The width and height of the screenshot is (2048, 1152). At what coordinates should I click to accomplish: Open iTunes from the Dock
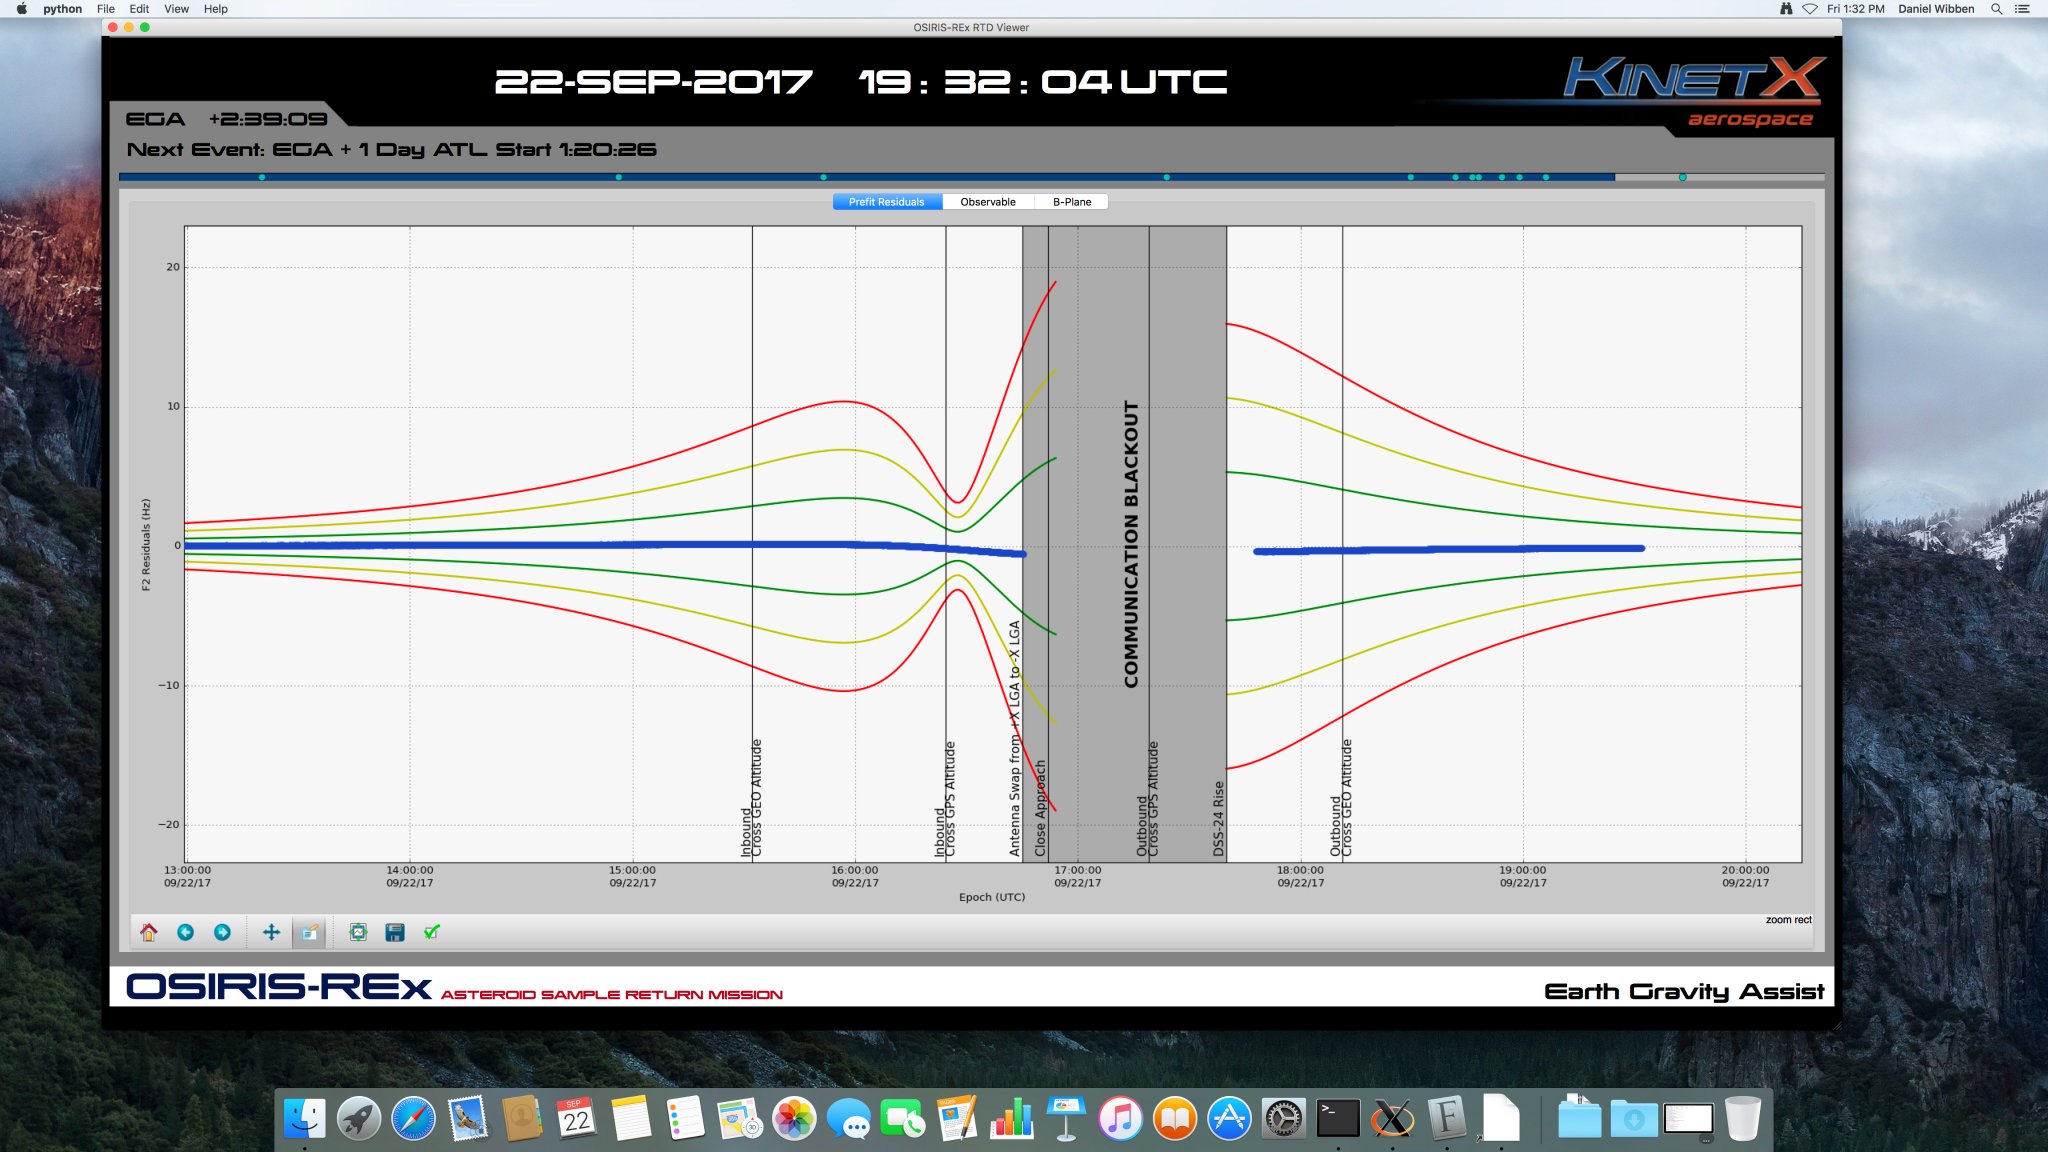point(1121,1119)
